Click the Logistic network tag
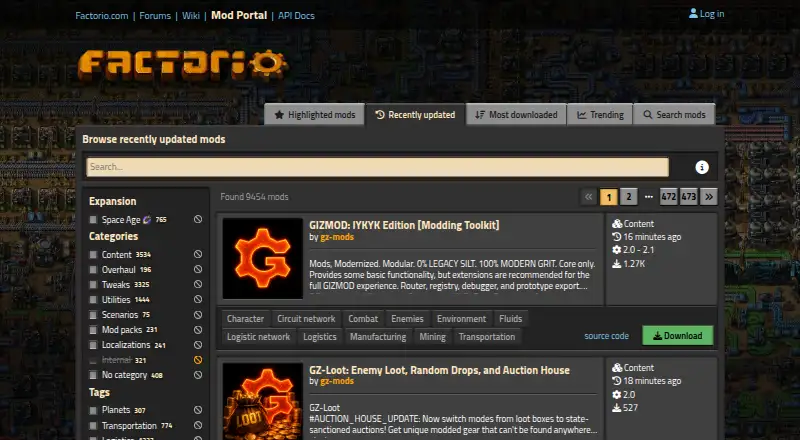The height and width of the screenshot is (440, 800). click(258, 337)
